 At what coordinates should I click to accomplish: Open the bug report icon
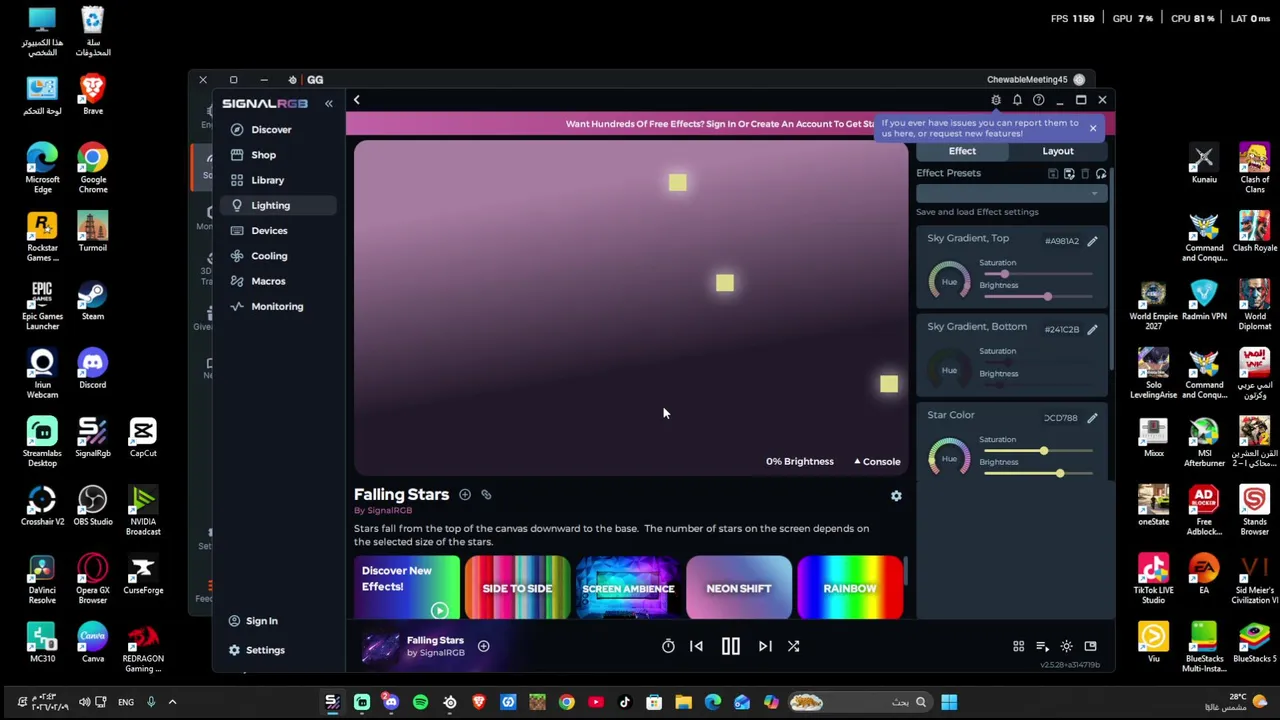point(996,100)
